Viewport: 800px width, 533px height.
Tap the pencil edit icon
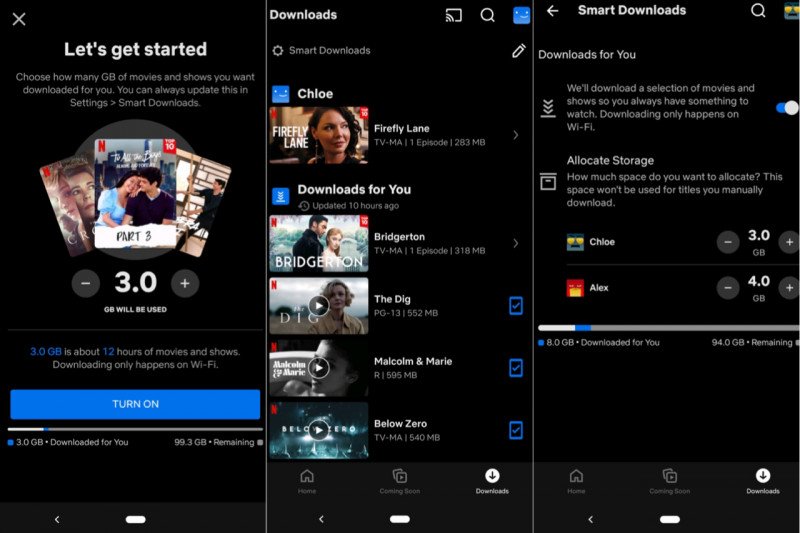[x=518, y=50]
